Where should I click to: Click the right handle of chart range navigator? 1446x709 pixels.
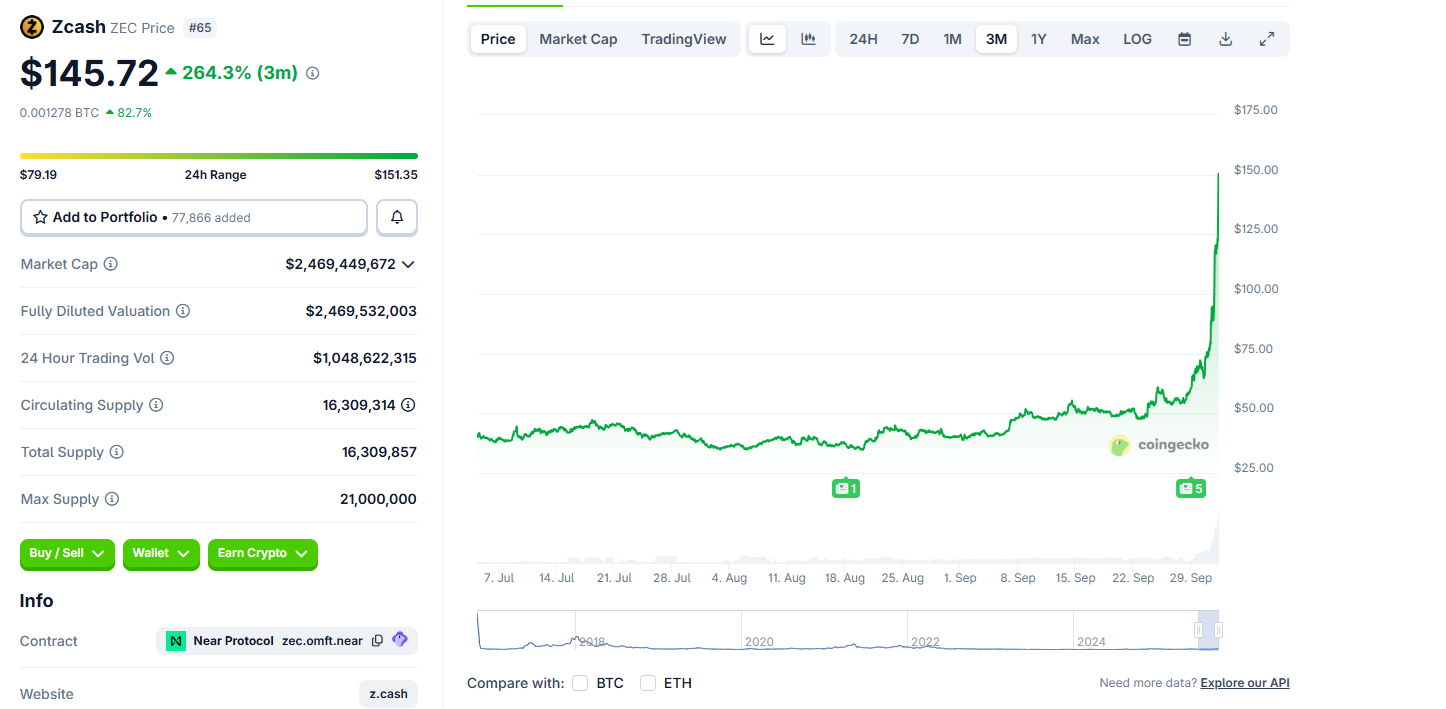click(x=1218, y=630)
